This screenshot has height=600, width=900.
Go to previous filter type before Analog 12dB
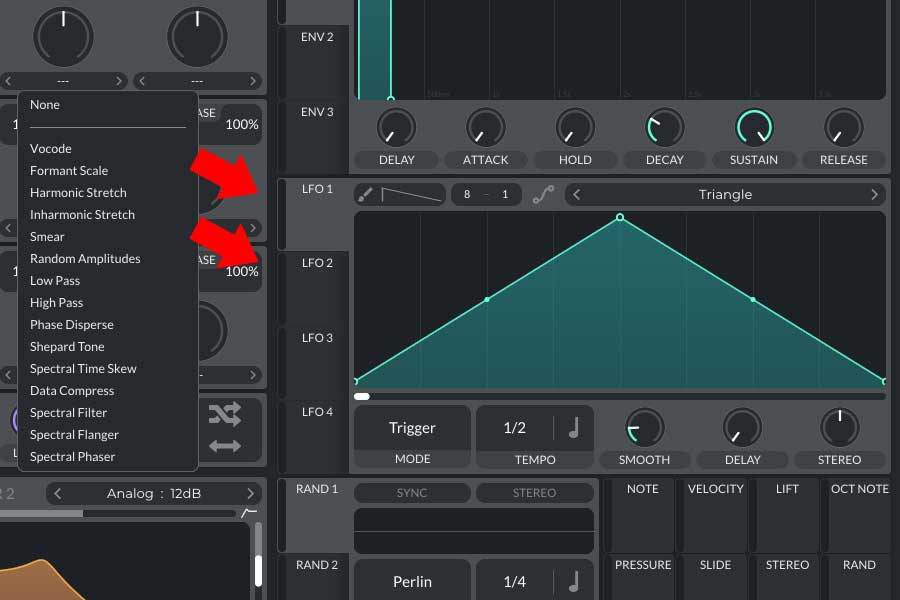tap(57, 493)
